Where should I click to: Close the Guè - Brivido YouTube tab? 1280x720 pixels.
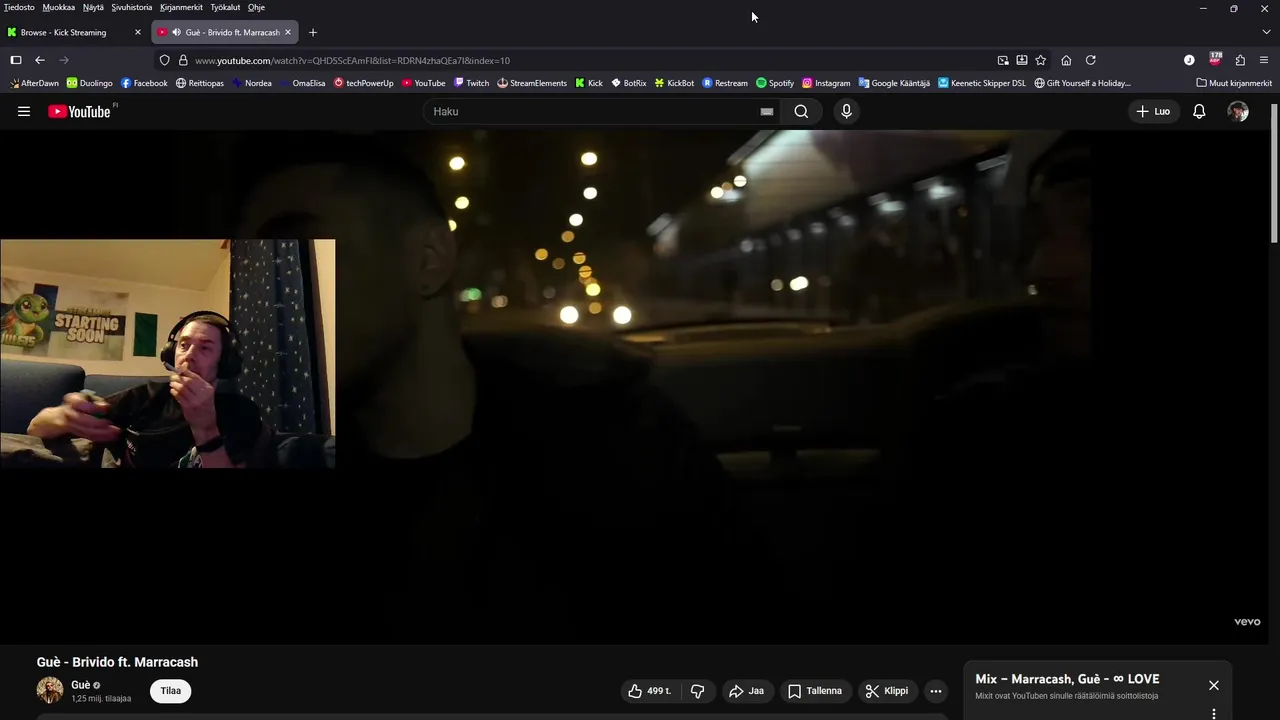[x=288, y=32]
